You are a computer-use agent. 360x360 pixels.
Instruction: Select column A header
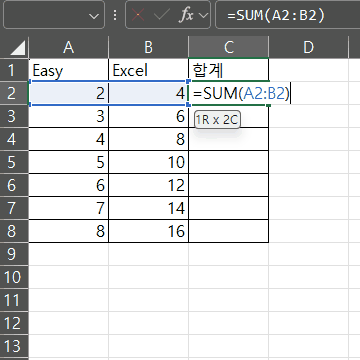point(68,47)
